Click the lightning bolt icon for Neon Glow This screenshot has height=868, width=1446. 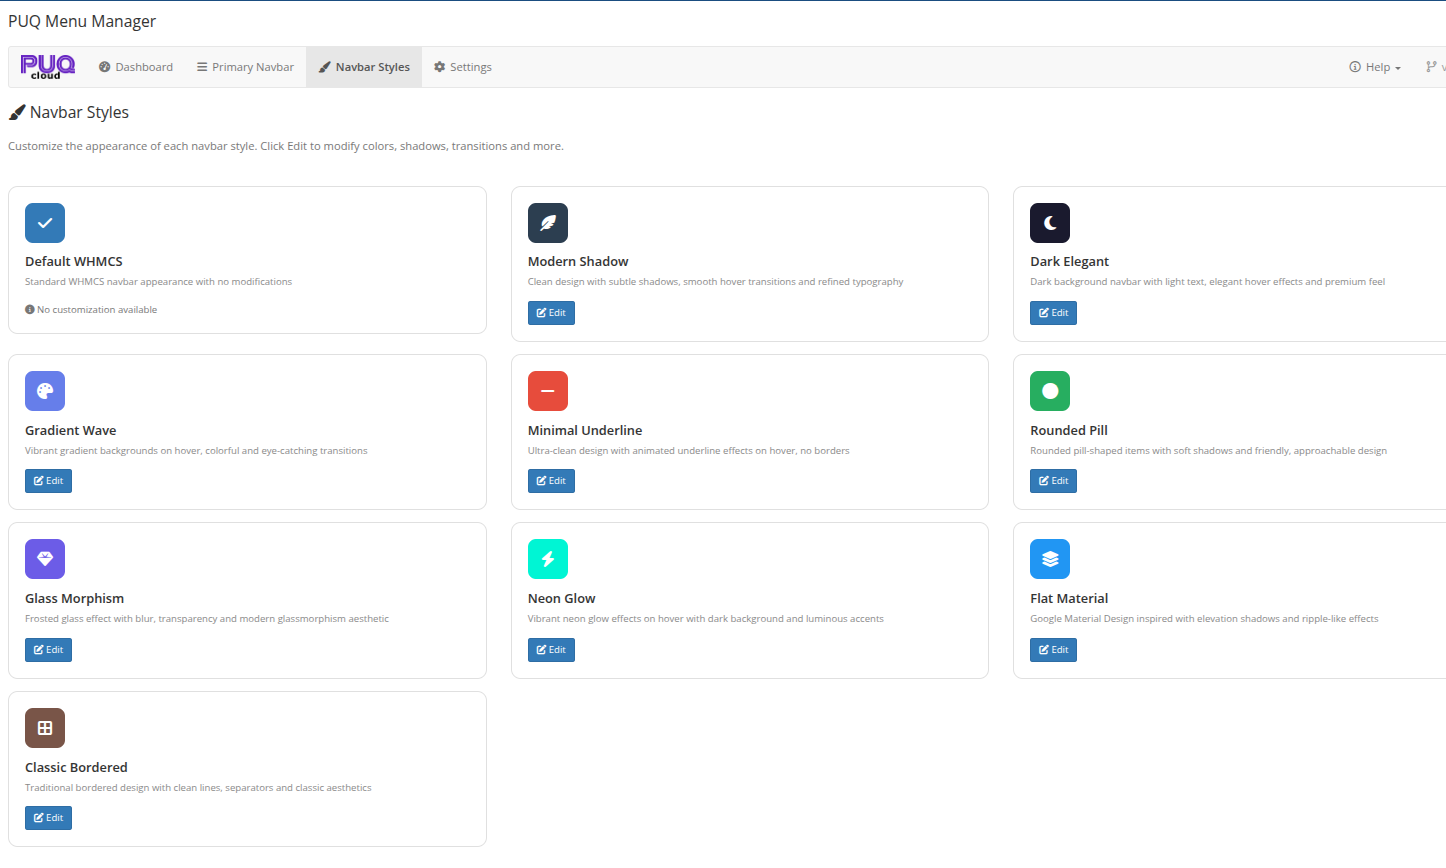click(x=548, y=558)
